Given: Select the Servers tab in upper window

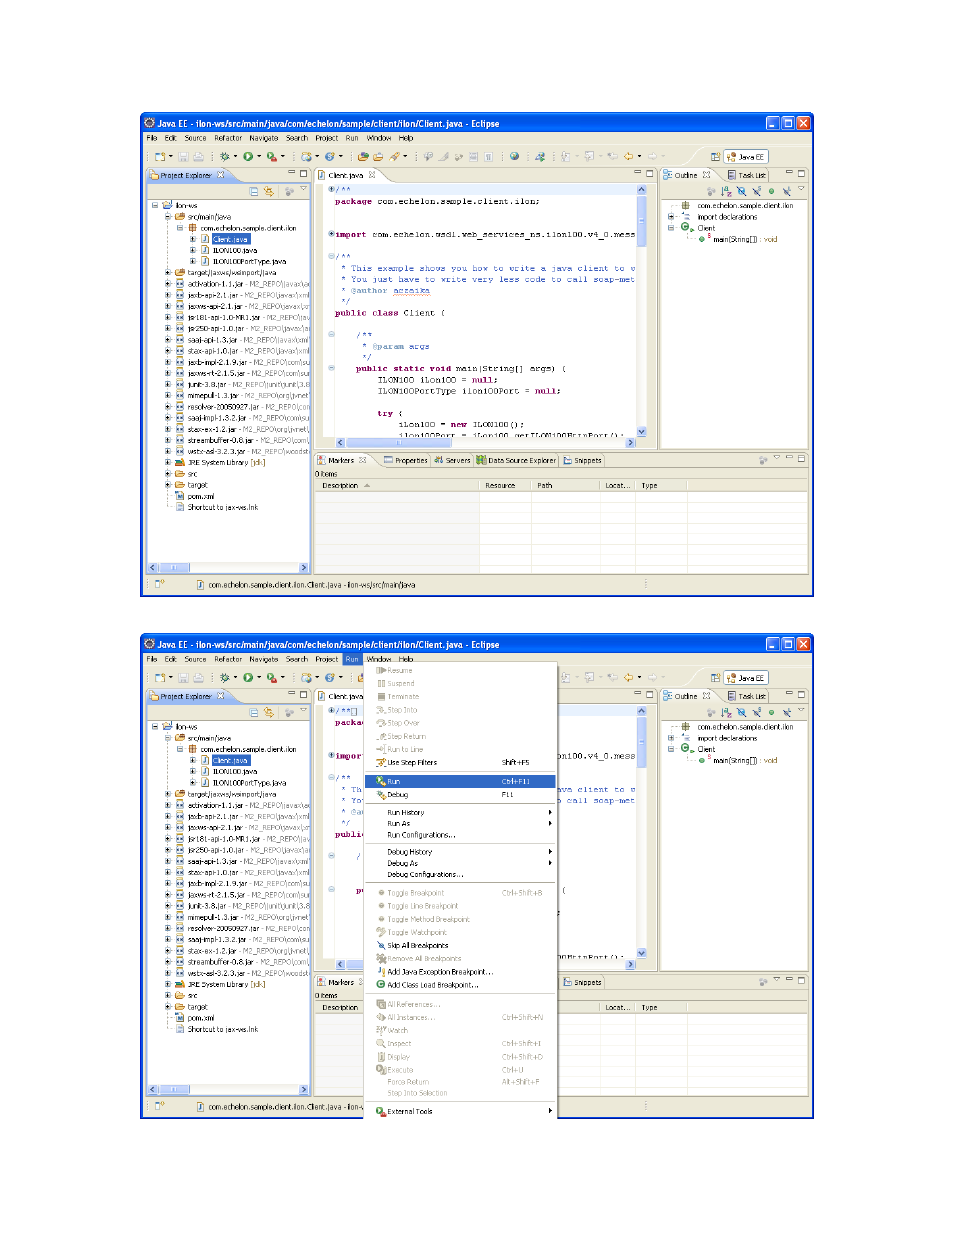Looking at the screenshot, I should 452,460.
